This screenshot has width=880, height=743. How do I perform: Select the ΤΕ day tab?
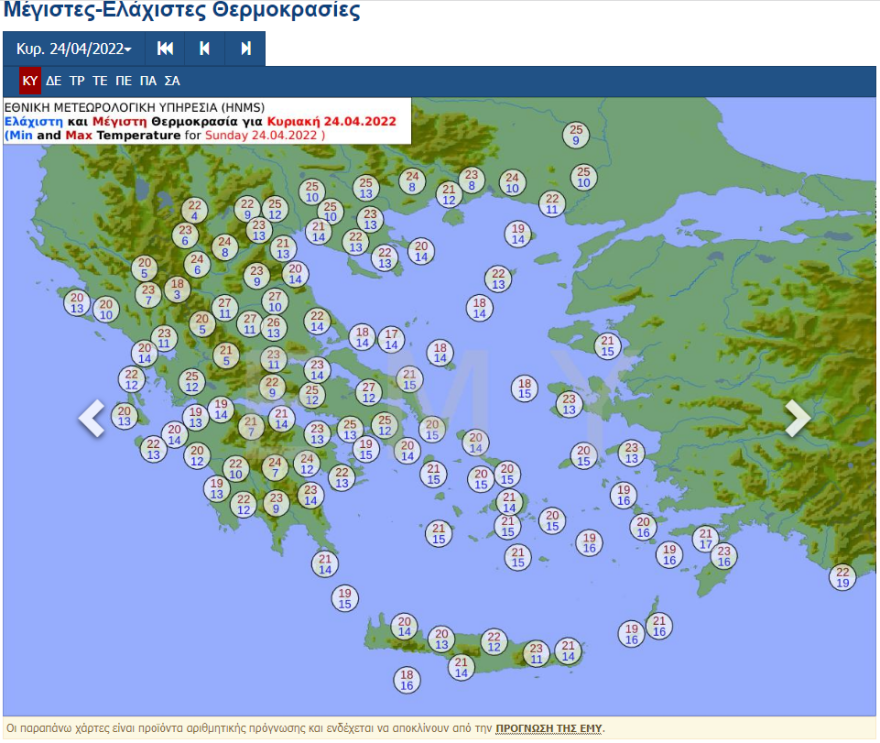pos(100,81)
